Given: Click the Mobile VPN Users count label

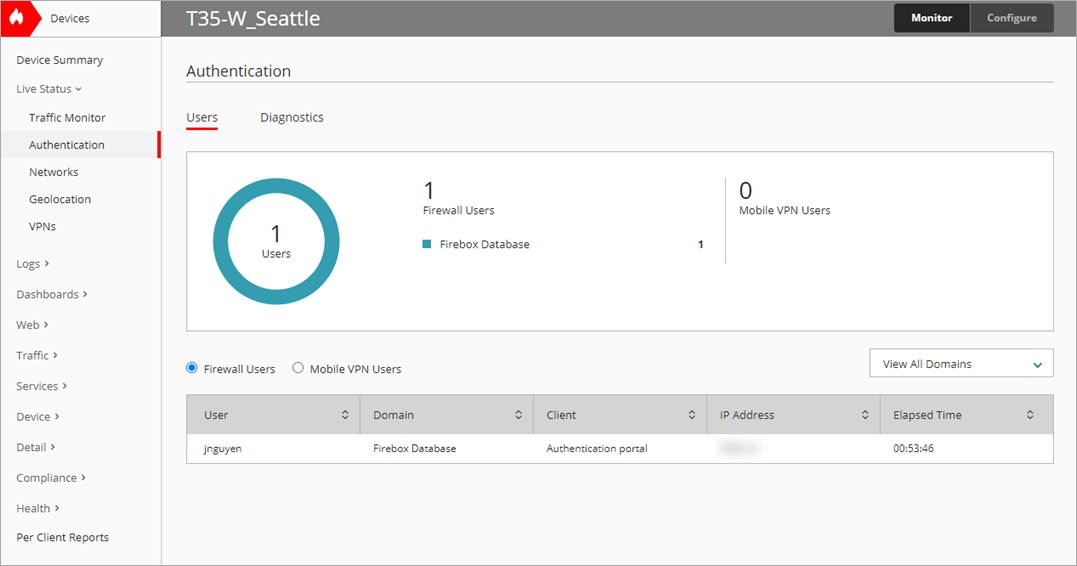Looking at the screenshot, I should coord(784,210).
